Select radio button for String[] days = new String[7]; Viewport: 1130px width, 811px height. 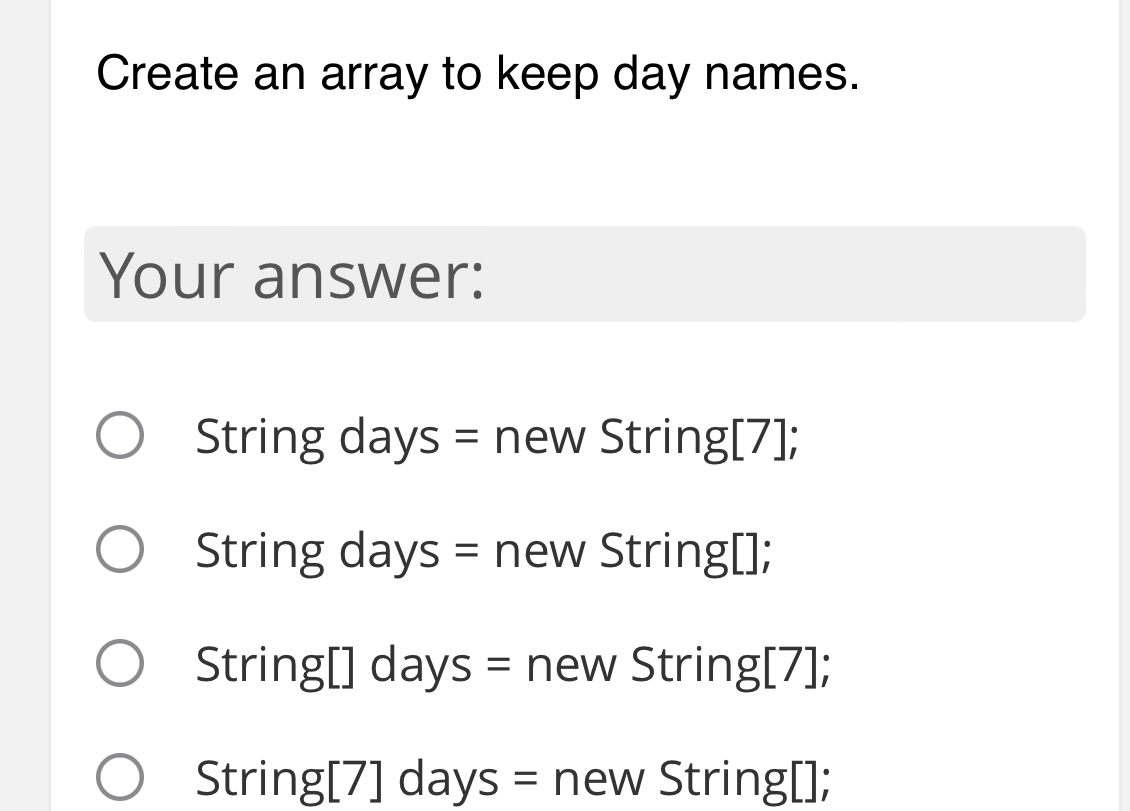tap(120, 662)
